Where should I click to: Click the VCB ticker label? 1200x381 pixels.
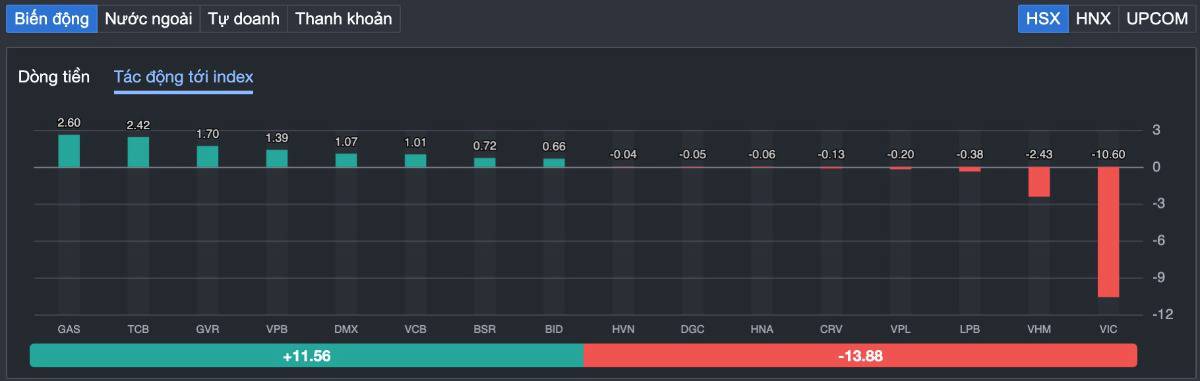[416, 329]
